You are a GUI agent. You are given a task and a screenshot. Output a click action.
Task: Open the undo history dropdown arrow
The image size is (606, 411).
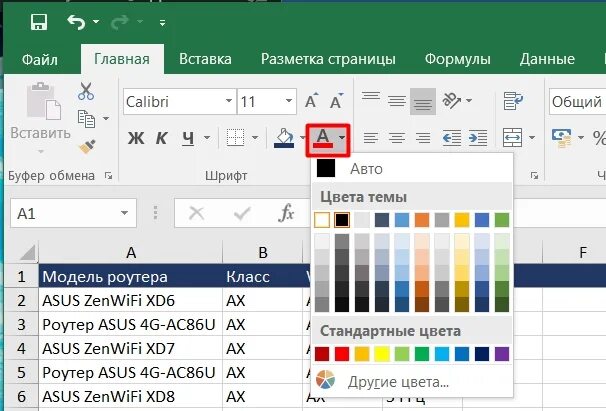pyautogui.click(x=95, y=22)
